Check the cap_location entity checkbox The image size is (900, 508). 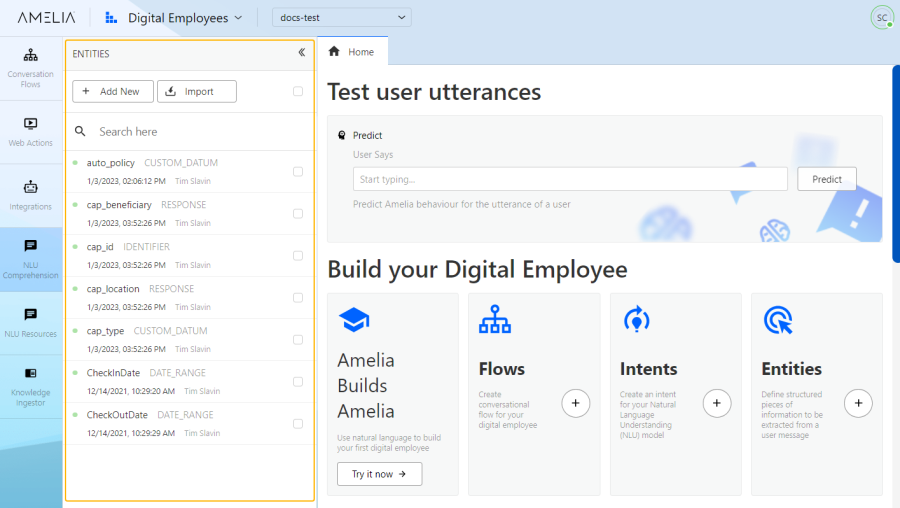(x=298, y=297)
